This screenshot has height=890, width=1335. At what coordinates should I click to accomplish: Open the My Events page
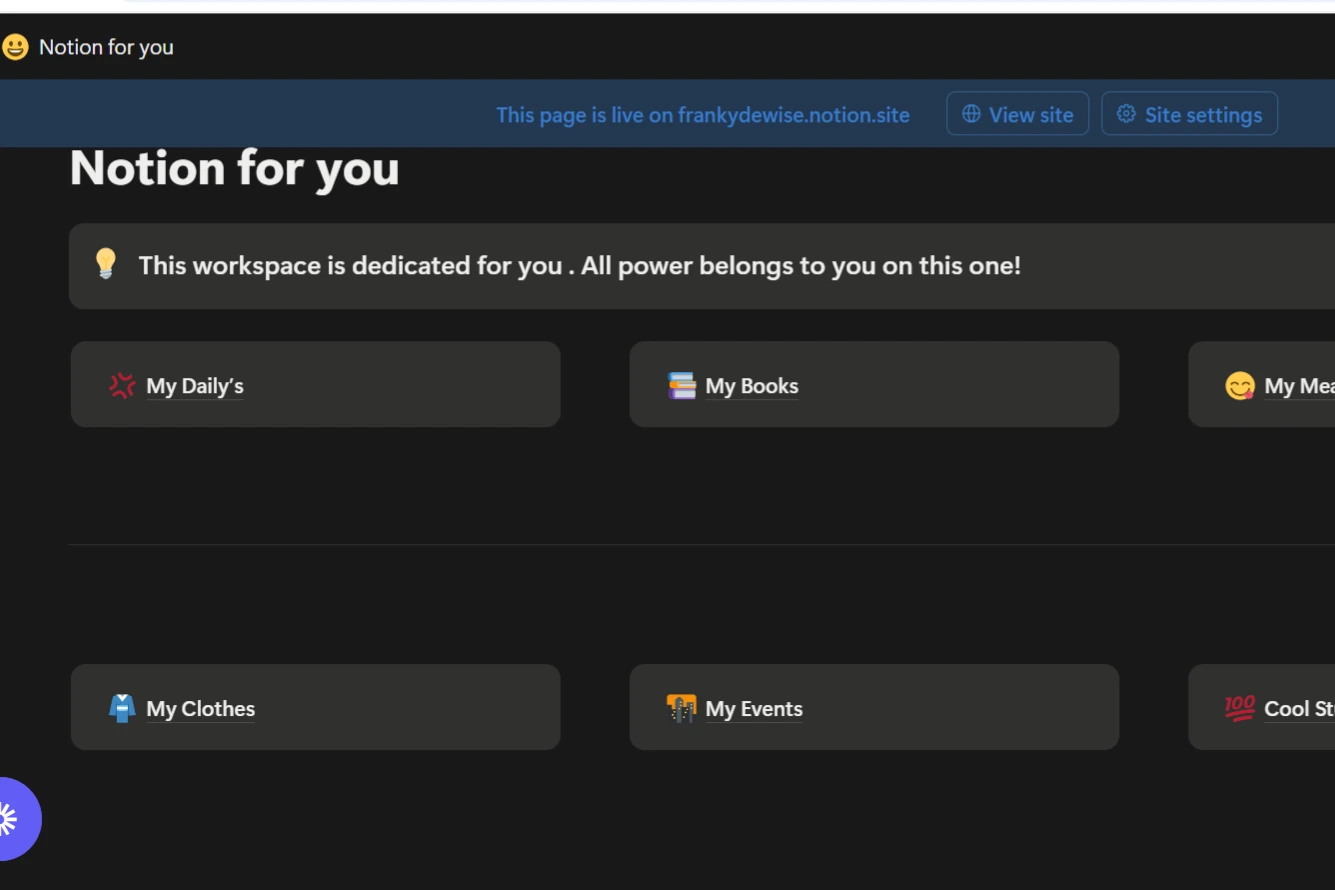(x=754, y=709)
